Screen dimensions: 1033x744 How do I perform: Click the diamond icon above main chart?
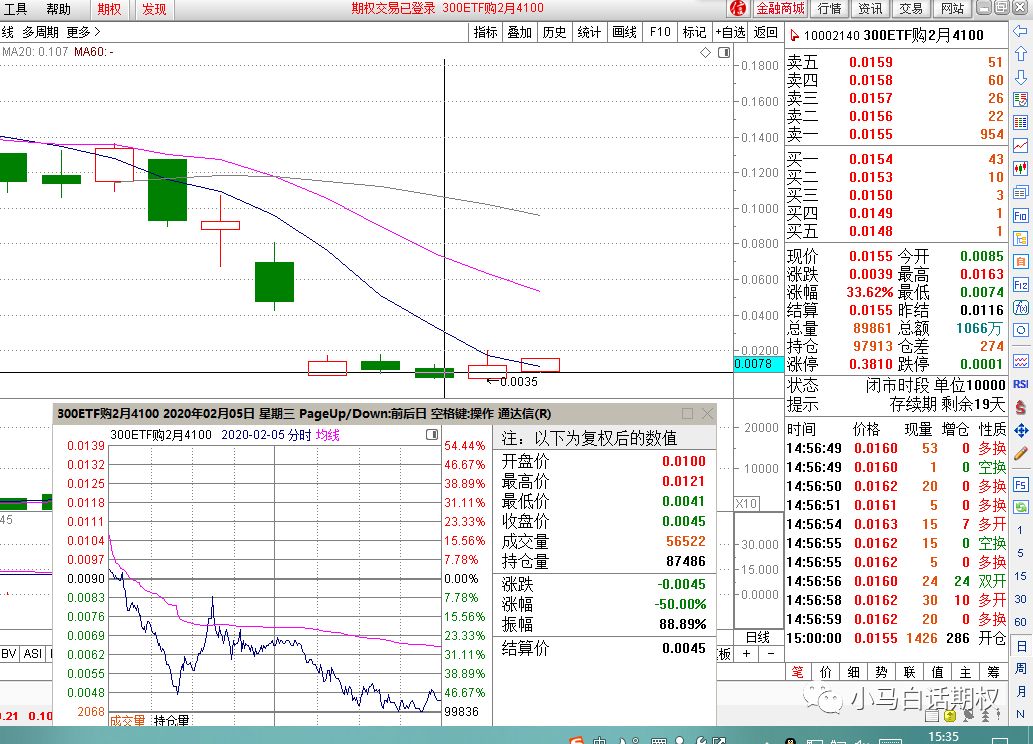point(705,52)
